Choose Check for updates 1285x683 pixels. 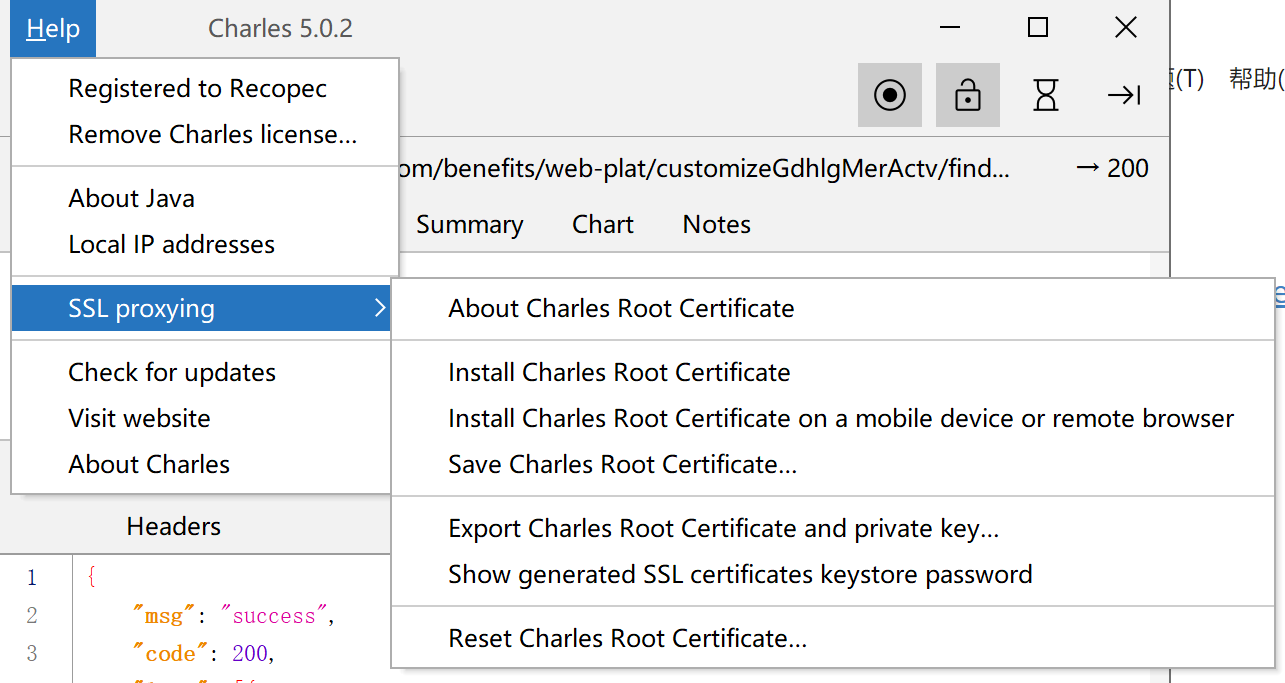(x=201, y=372)
